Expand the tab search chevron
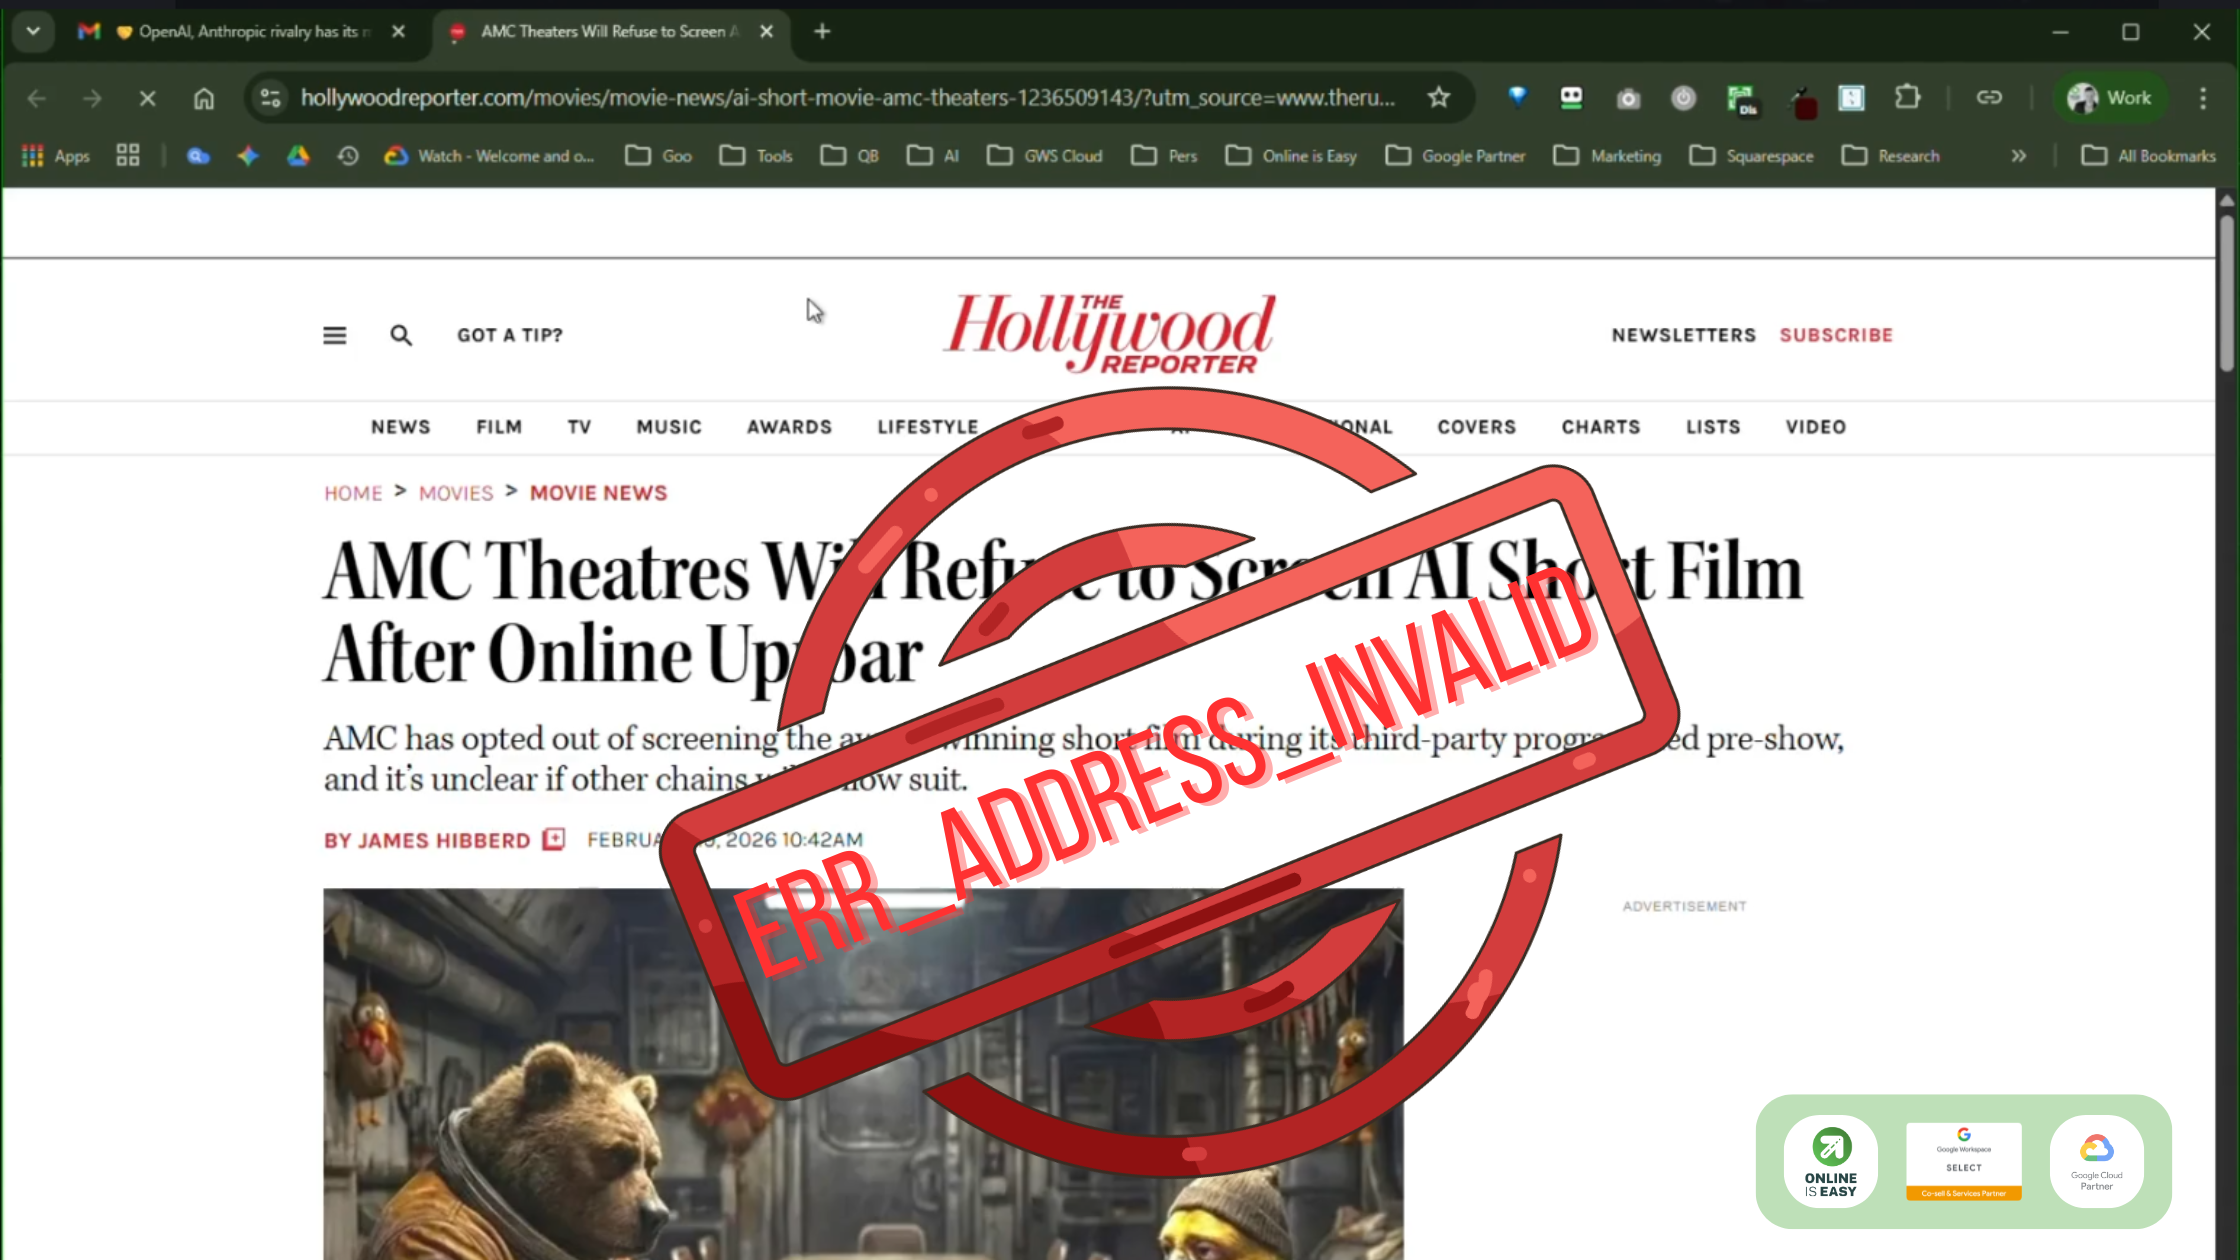The image size is (2240, 1260). click(33, 31)
